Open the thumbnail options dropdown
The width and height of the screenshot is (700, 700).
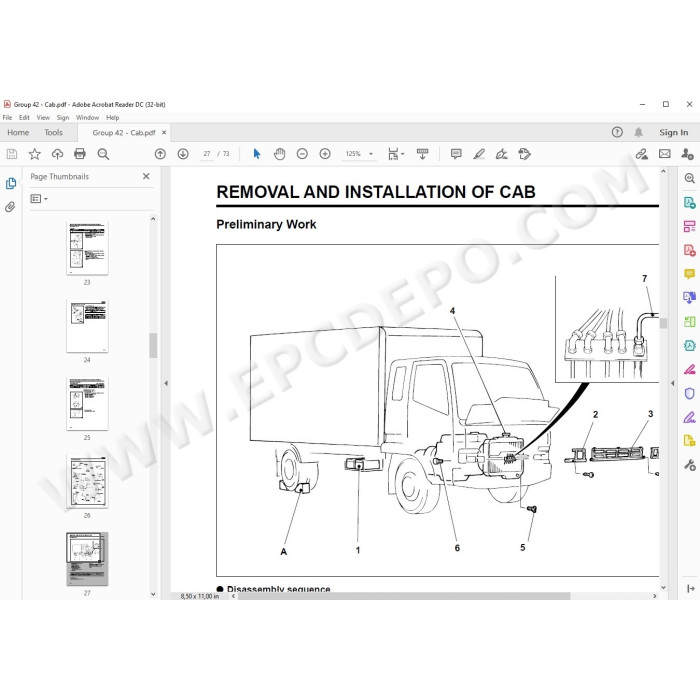(39, 199)
